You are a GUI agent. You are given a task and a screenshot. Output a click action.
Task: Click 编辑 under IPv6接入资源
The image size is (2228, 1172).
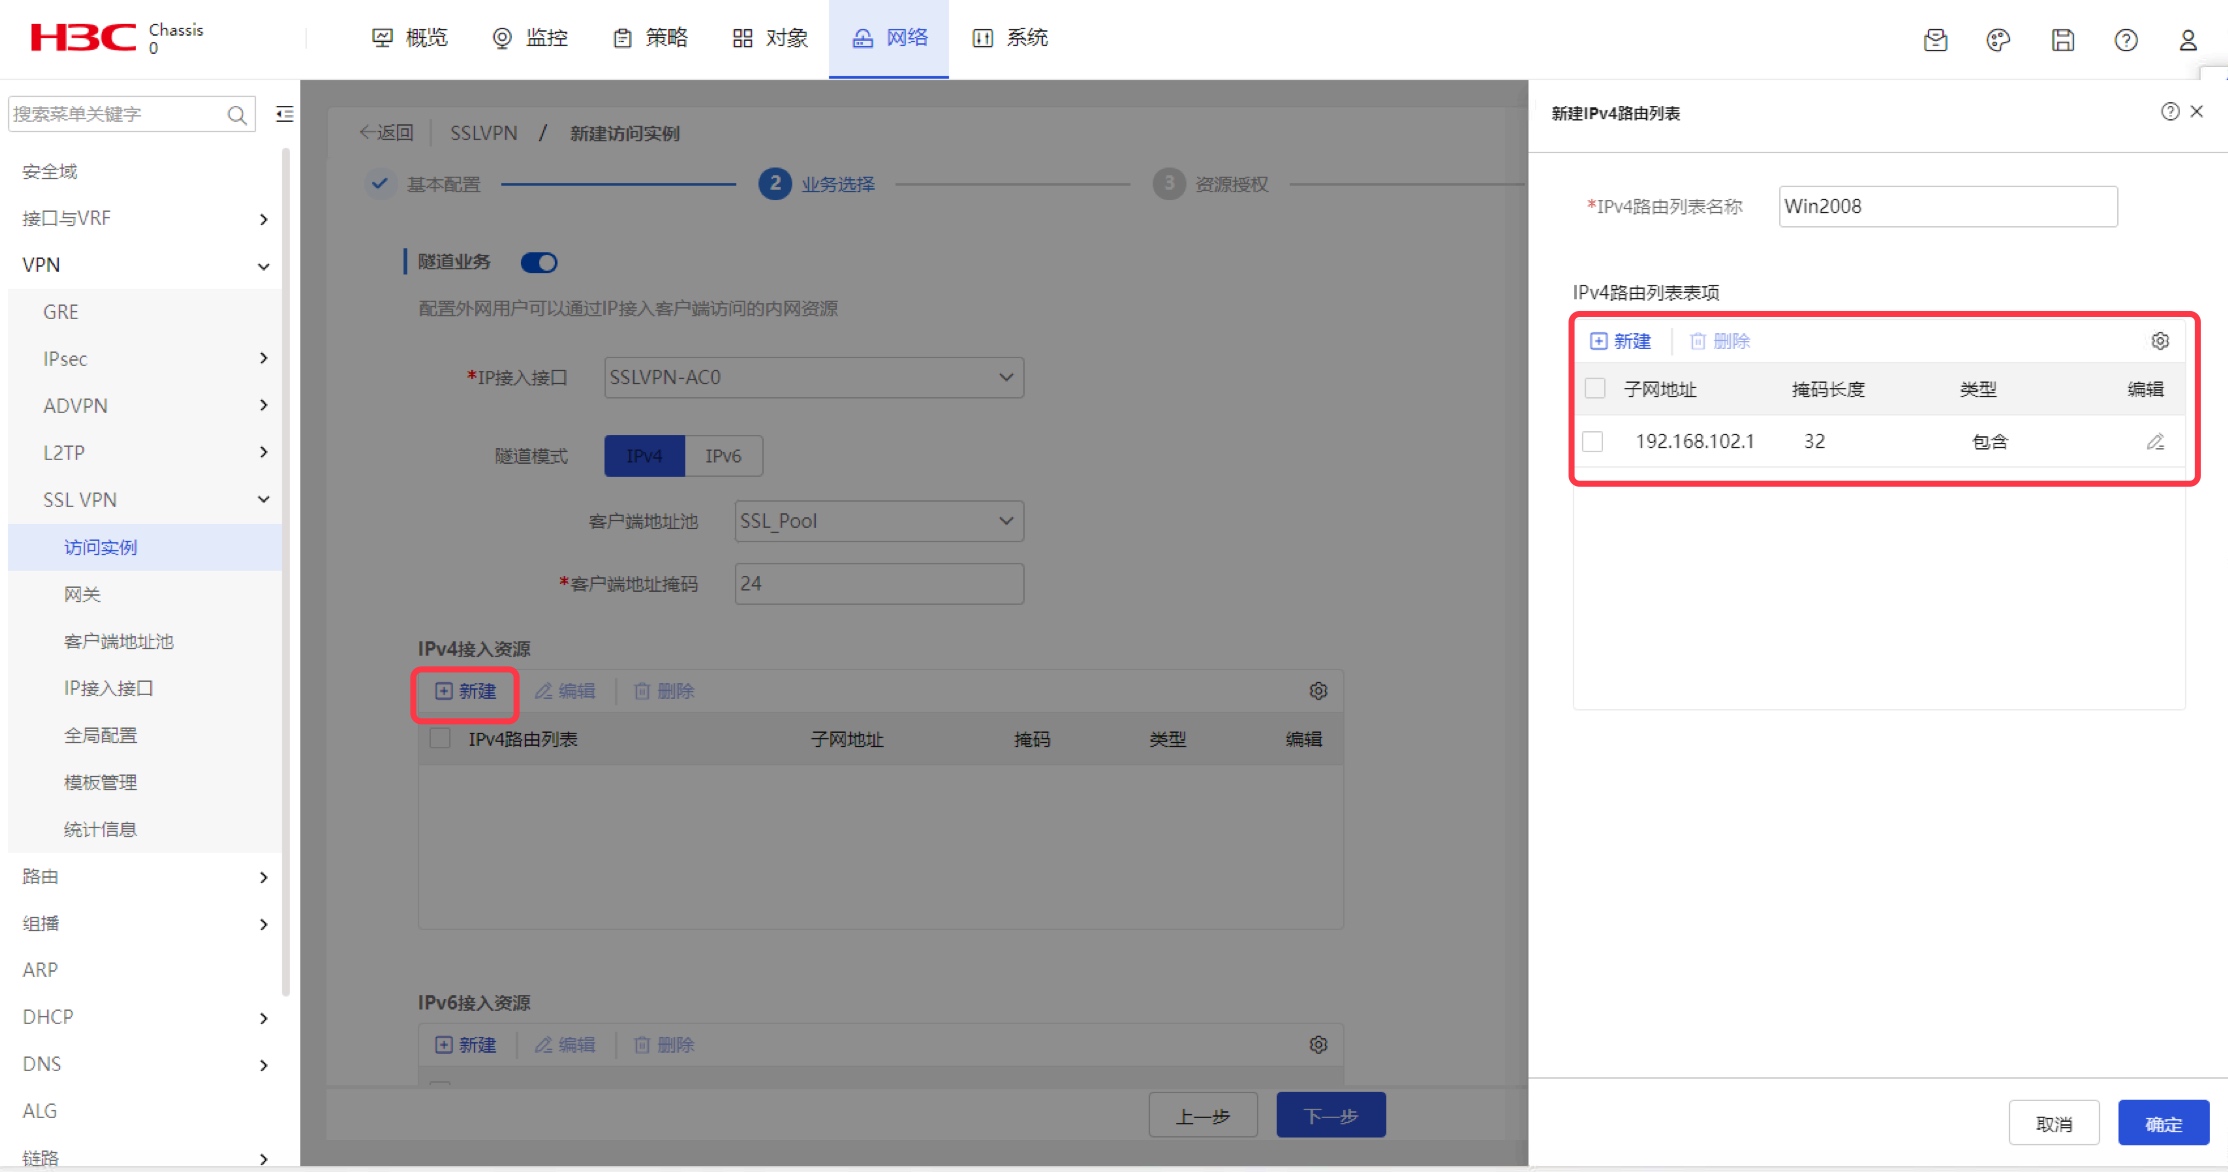pos(565,1045)
